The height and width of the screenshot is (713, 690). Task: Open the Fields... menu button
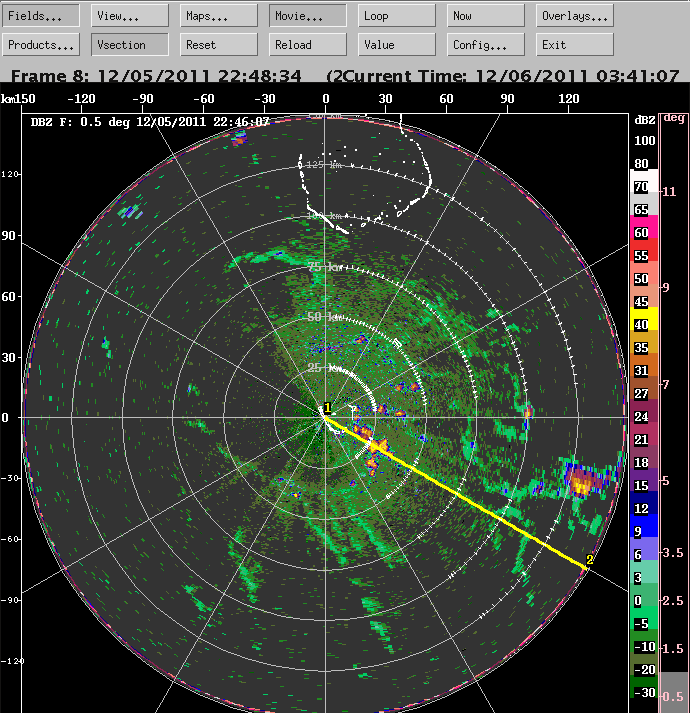pyautogui.click(x=41, y=16)
